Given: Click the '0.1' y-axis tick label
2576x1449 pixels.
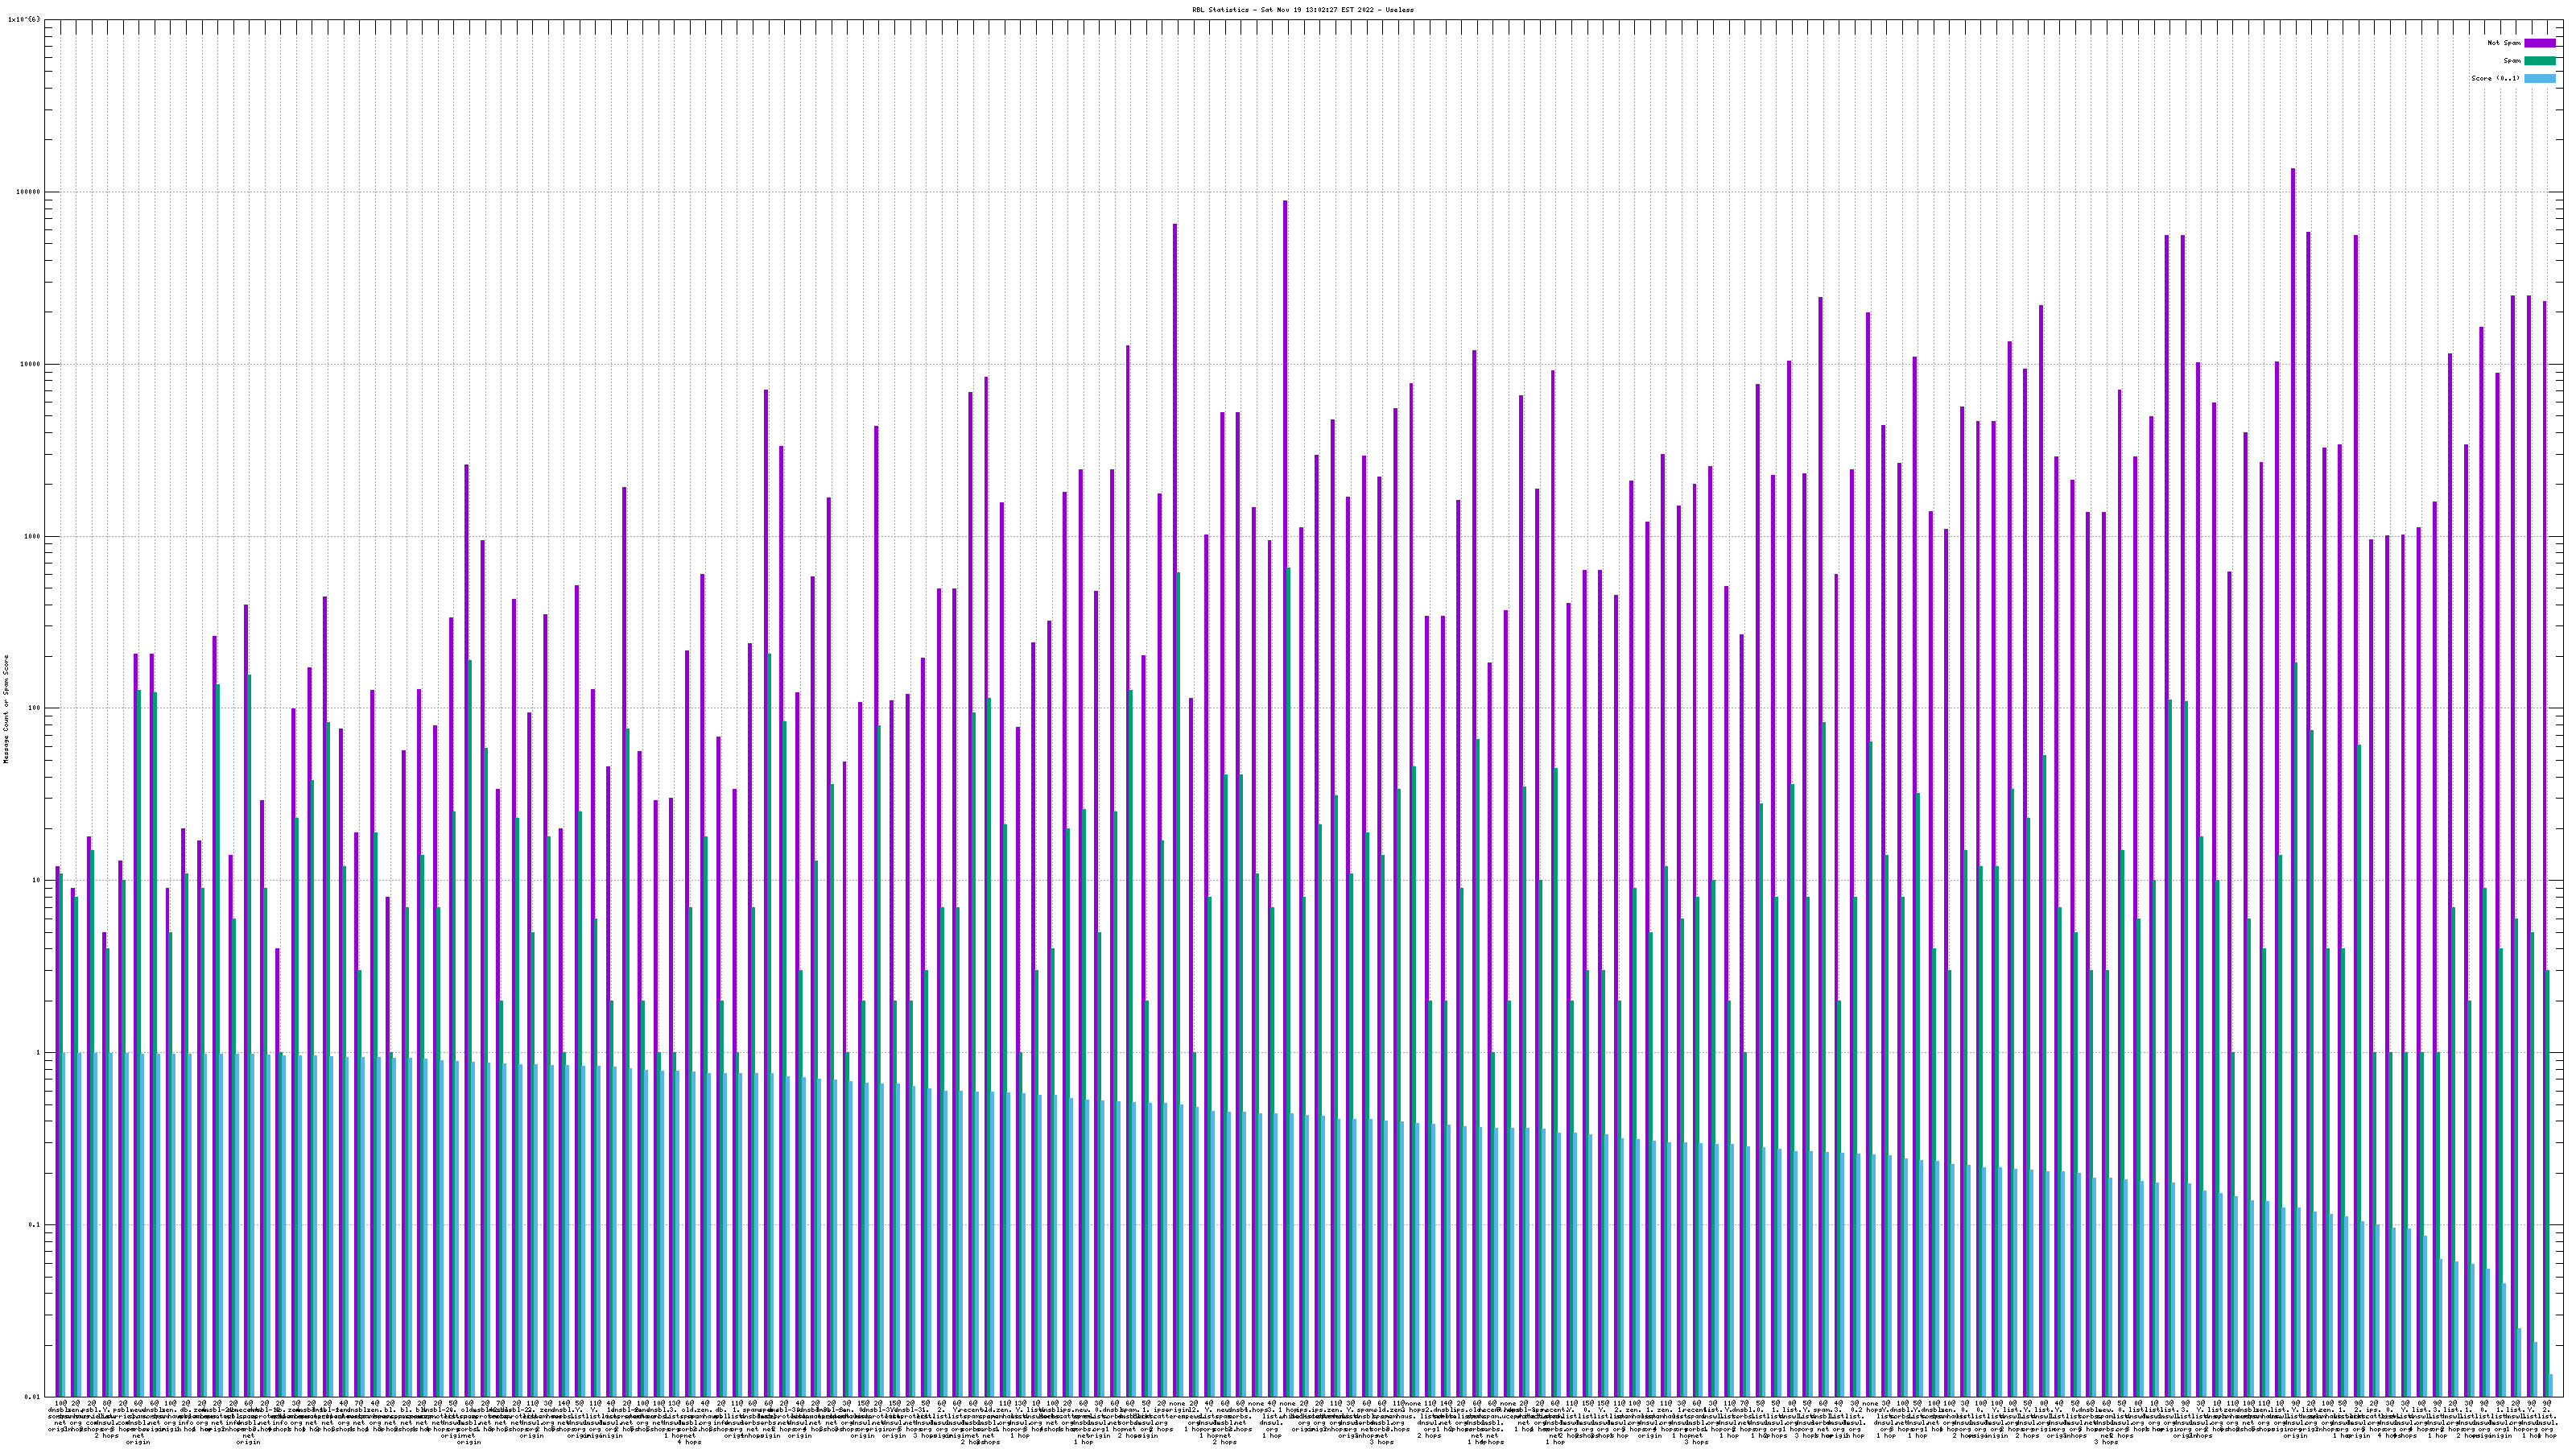Looking at the screenshot, I should [34, 1225].
